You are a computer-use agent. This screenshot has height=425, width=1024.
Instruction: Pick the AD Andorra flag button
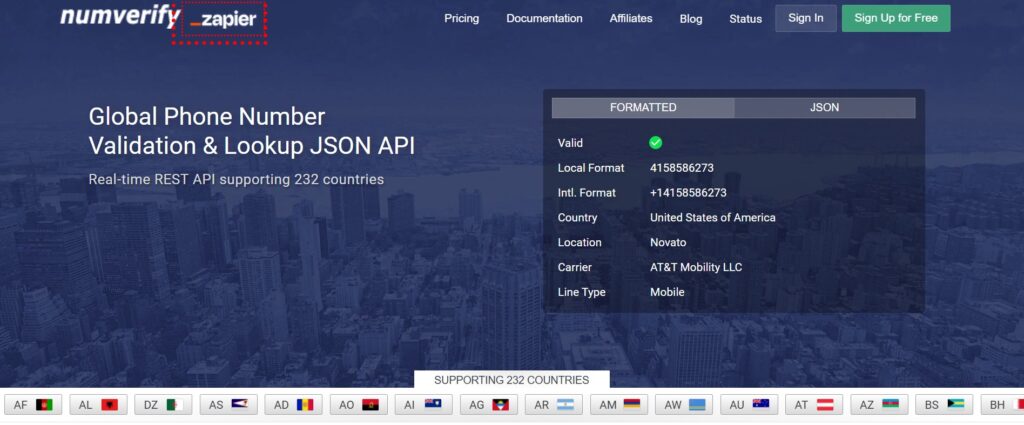293,405
